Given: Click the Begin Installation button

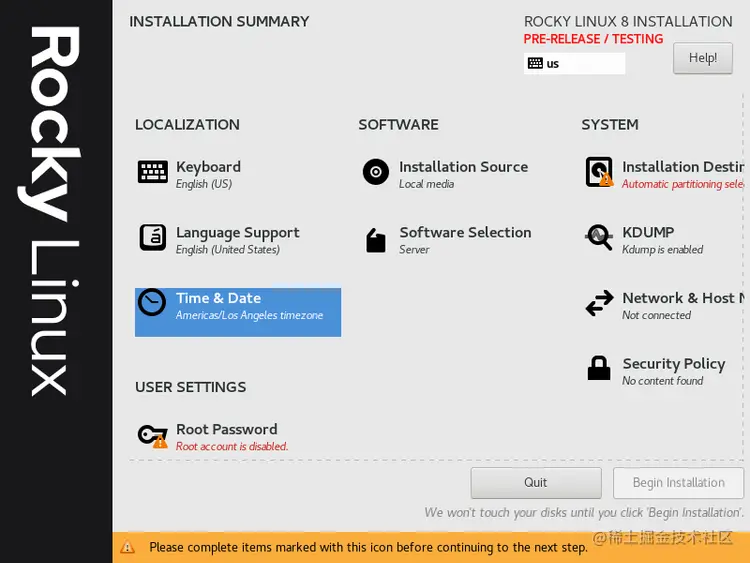Looking at the screenshot, I should tap(678, 483).
